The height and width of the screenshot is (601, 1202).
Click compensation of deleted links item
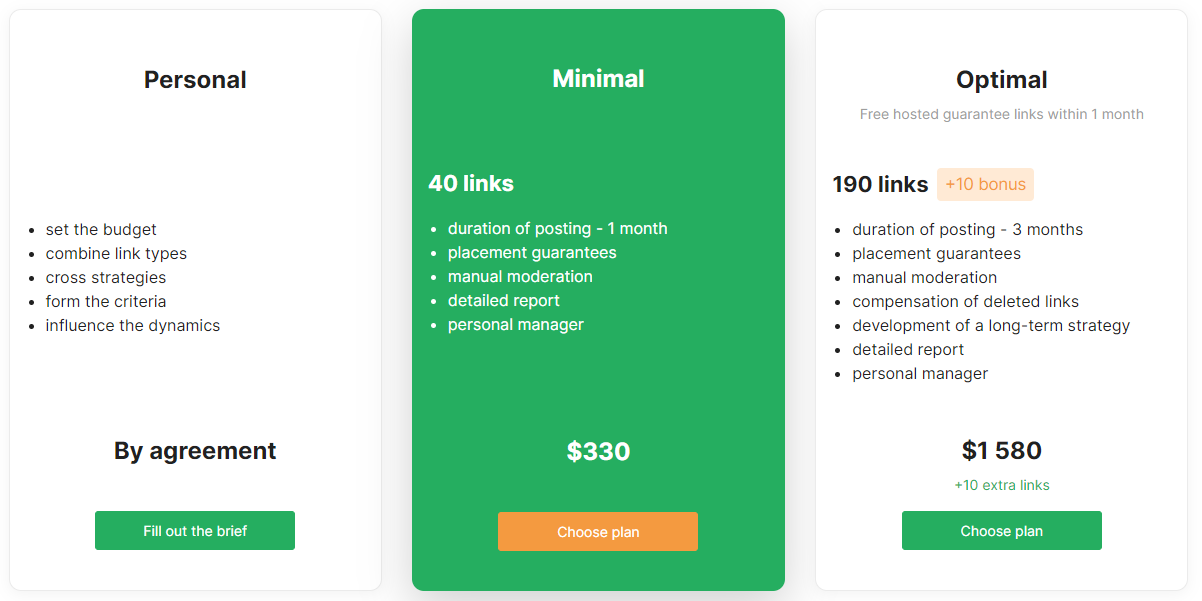coord(965,302)
